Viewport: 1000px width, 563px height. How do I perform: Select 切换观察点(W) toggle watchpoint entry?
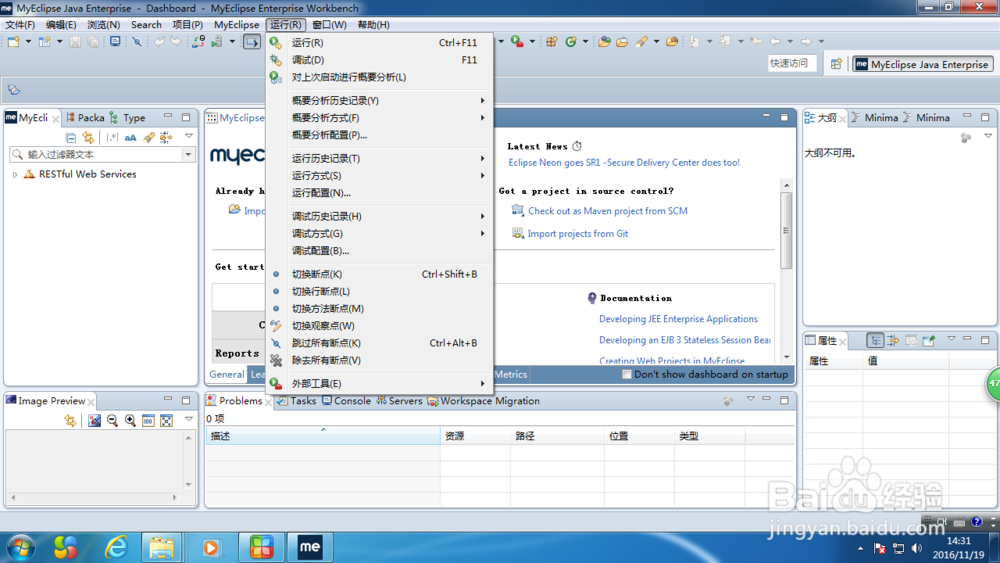379,326
